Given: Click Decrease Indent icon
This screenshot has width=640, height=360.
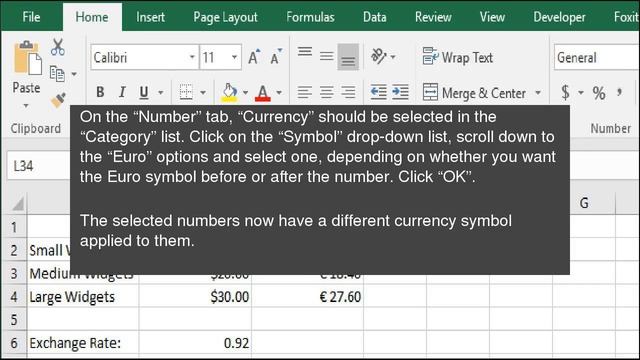Looking at the screenshot, I should (x=378, y=92).
